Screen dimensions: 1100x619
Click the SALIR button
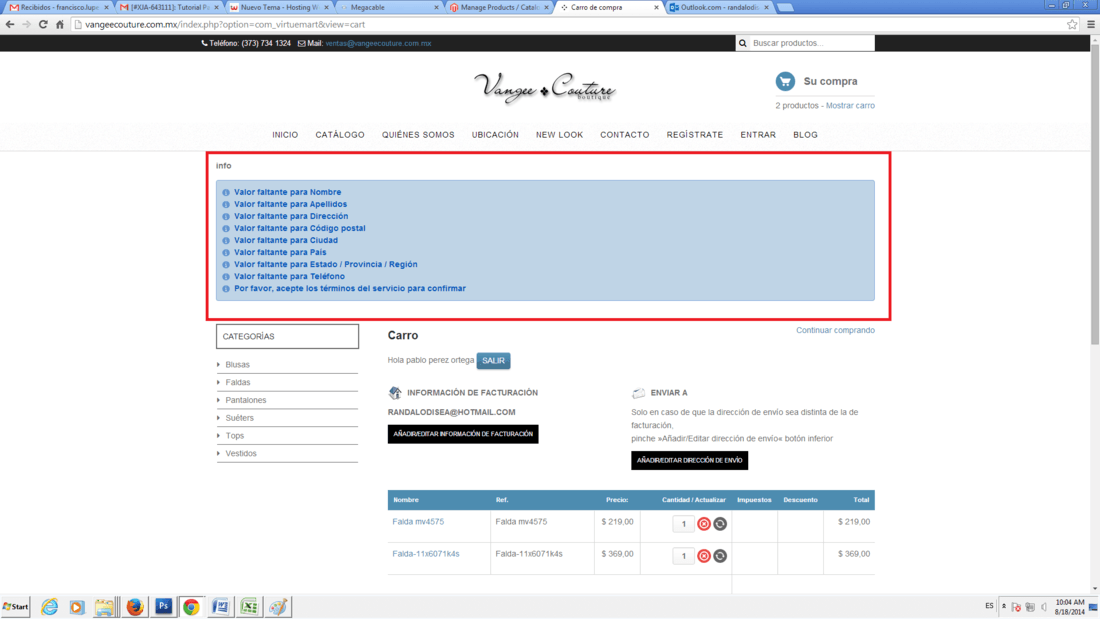coord(493,361)
